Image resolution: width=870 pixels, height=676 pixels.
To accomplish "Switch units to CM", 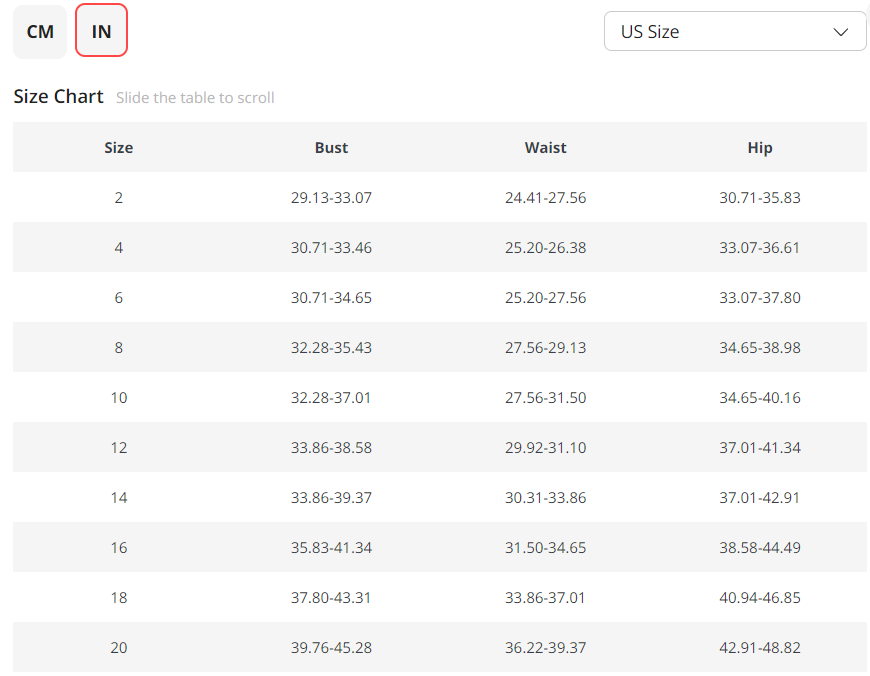I will 40,32.
